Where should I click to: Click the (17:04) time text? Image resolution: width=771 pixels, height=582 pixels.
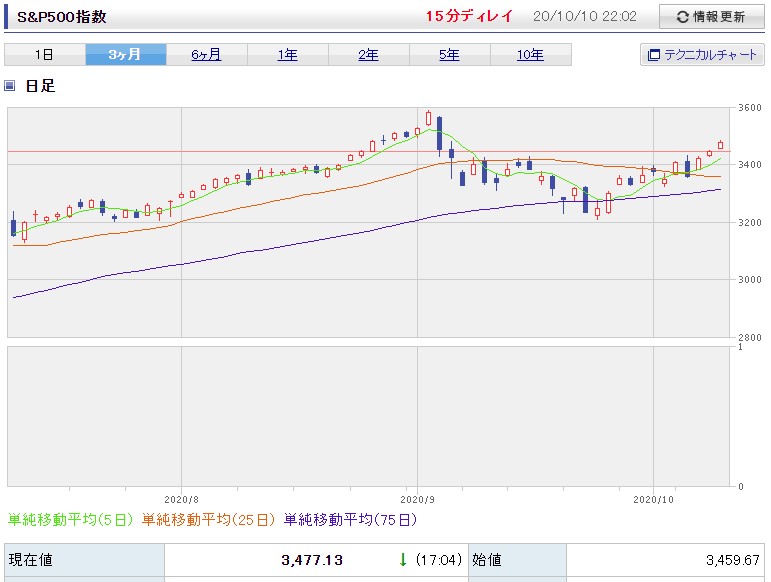point(439,560)
